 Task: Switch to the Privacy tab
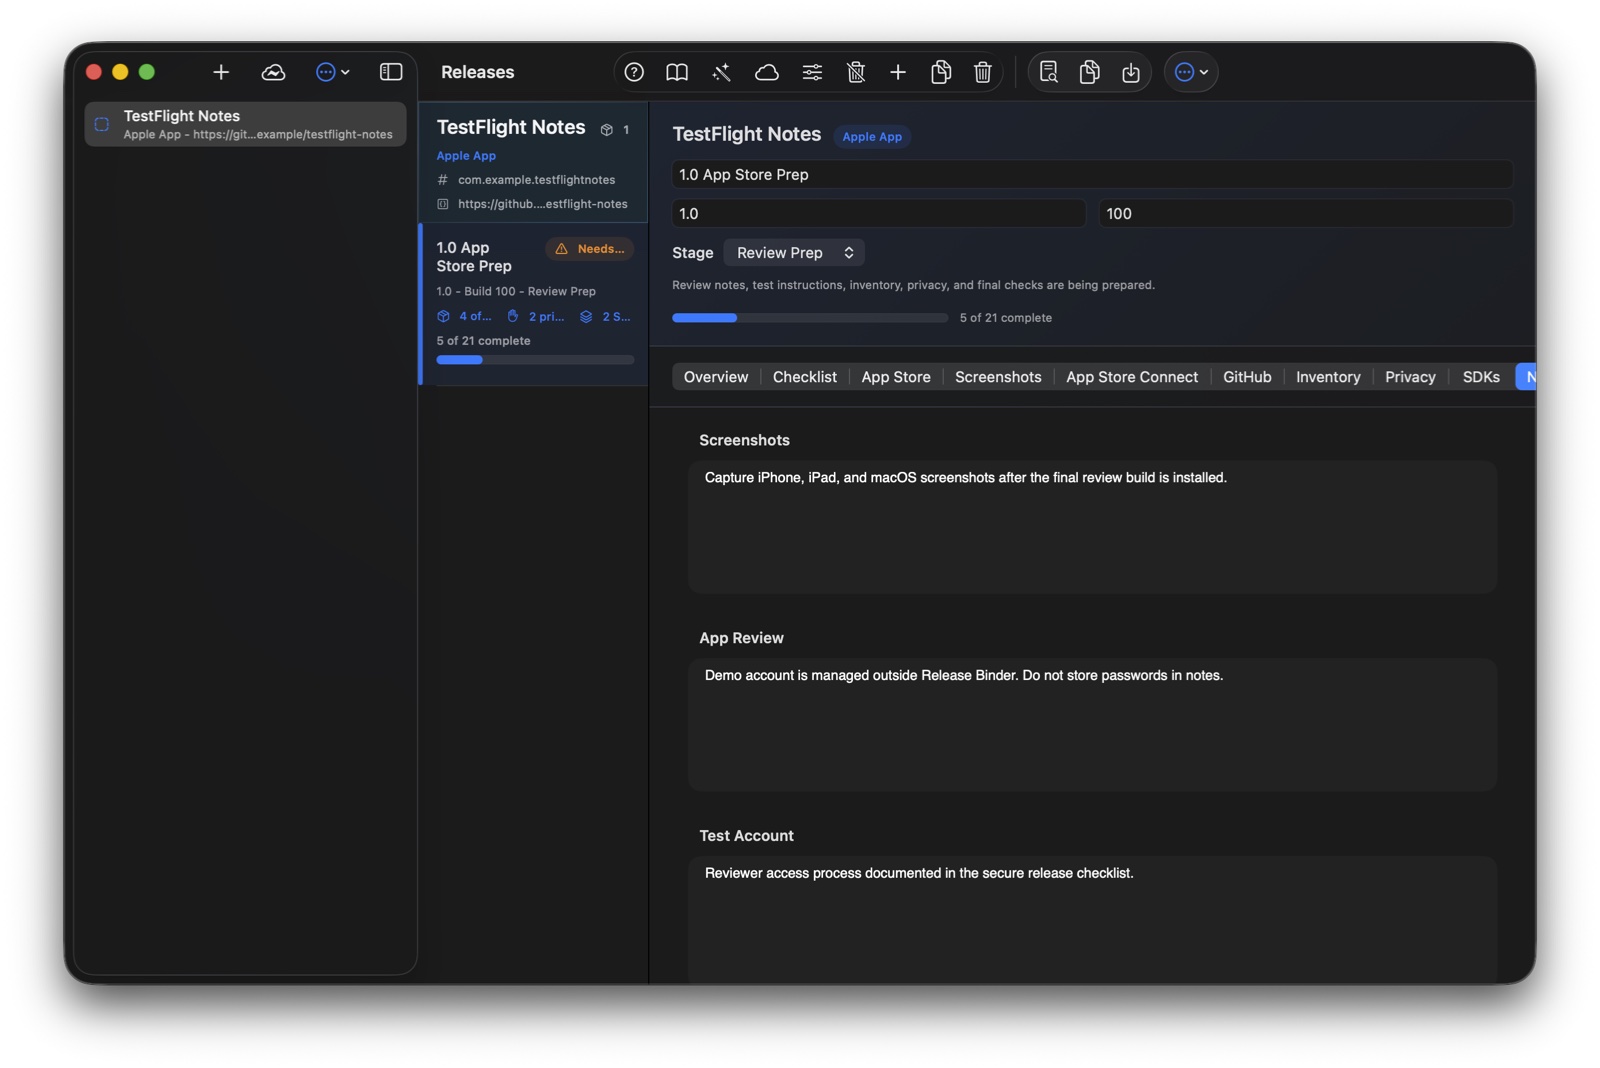coord(1410,377)
